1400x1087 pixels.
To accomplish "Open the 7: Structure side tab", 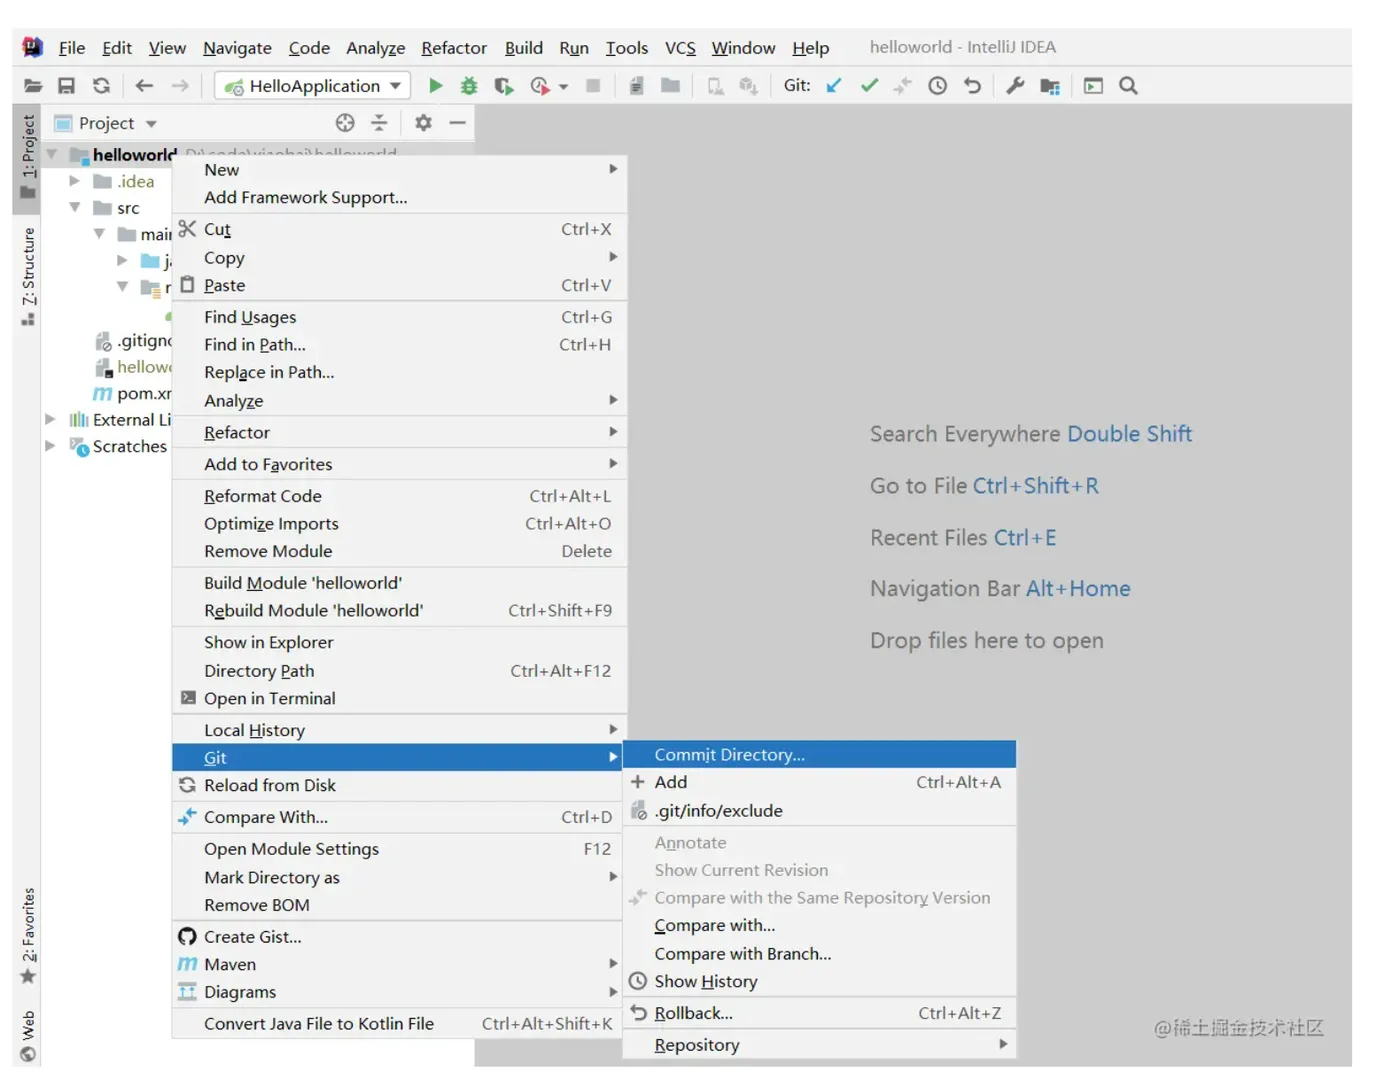I will pos(27,275).
